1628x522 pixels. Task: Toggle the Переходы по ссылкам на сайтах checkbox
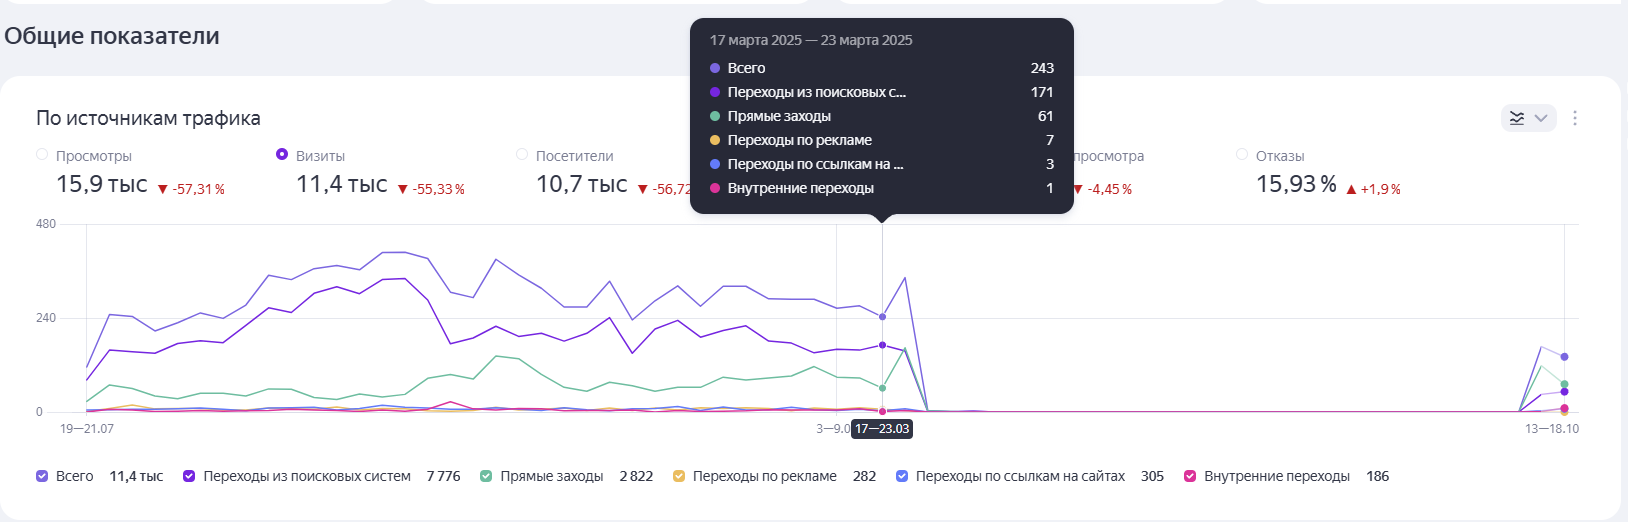click(x=902, y=476)
